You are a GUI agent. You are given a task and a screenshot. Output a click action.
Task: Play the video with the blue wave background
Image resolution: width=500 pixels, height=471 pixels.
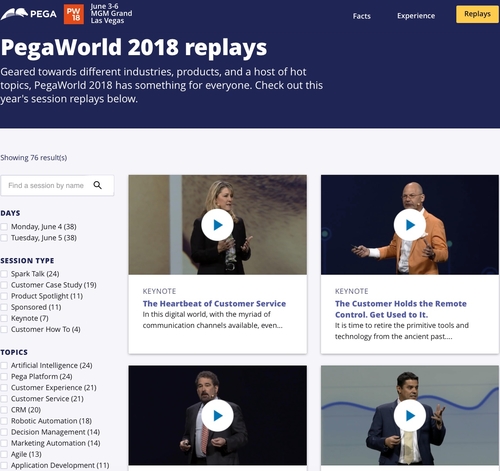tap(410, 415)
